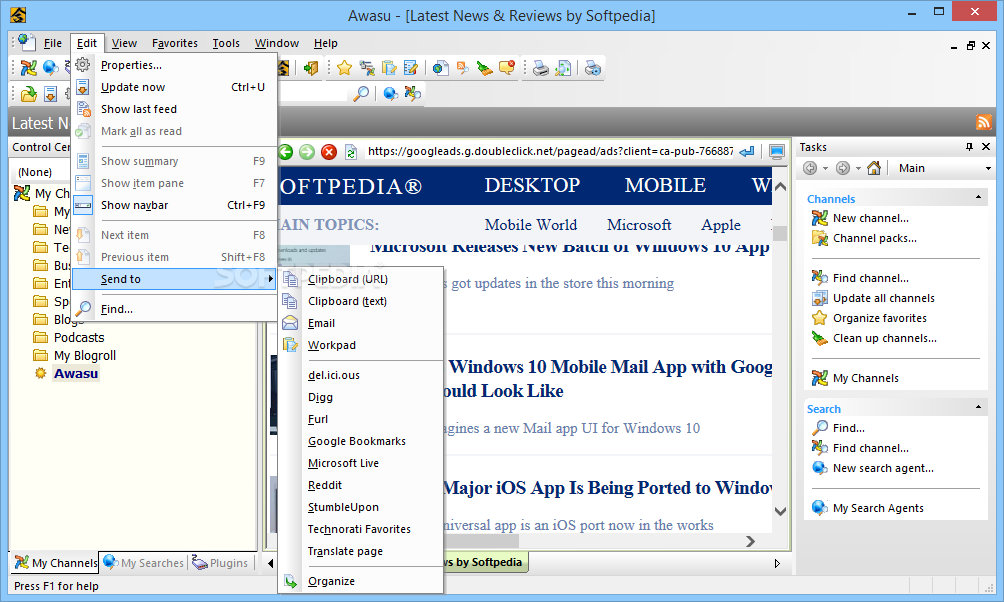Viewport: 1004px width, 602px height.
Task: Switch to the Plugins tab
Action: point(221,563)
